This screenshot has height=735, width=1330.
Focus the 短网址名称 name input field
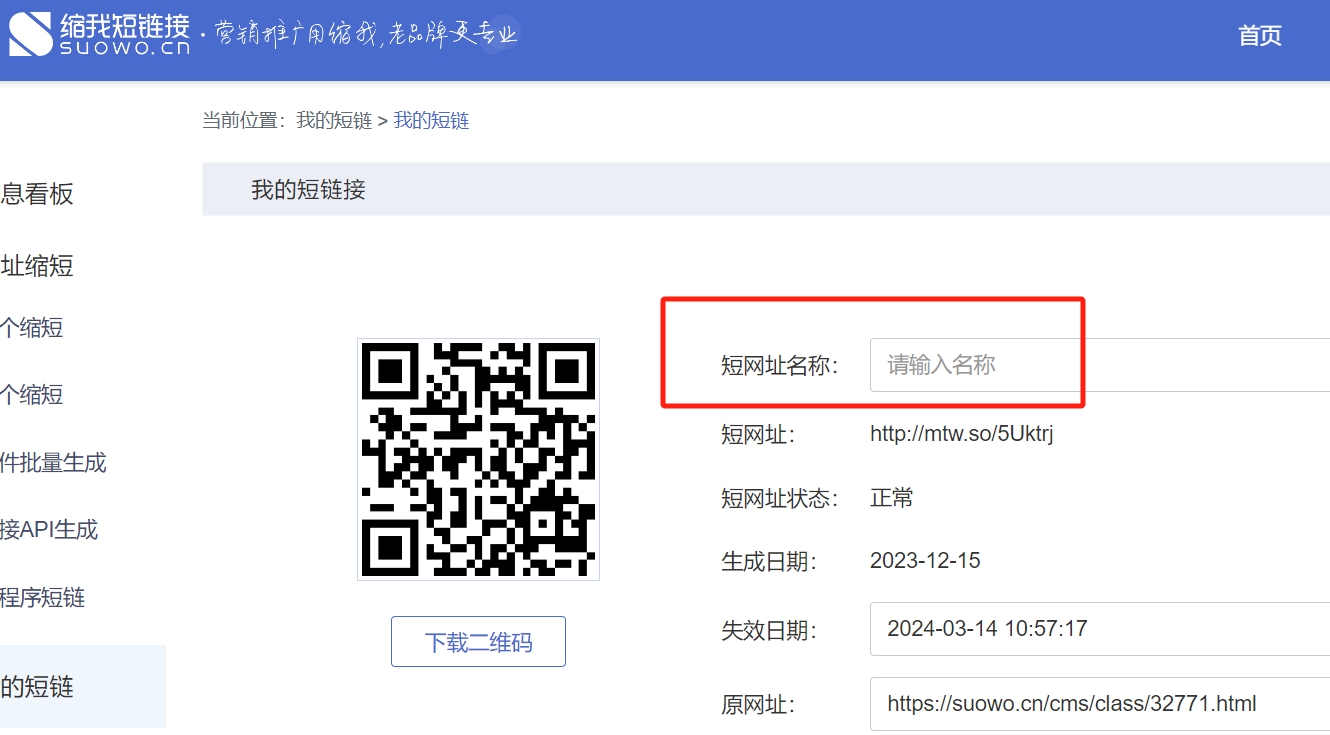tap(1099, 365)
